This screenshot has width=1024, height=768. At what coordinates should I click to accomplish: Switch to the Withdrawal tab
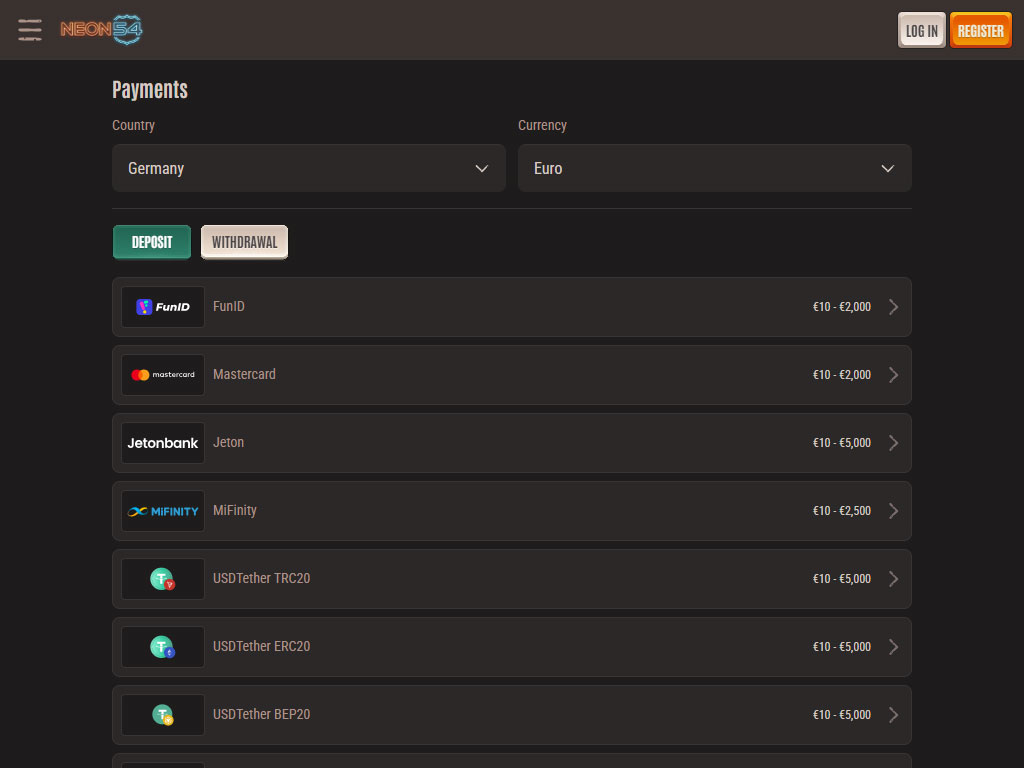tap(244, 242)
